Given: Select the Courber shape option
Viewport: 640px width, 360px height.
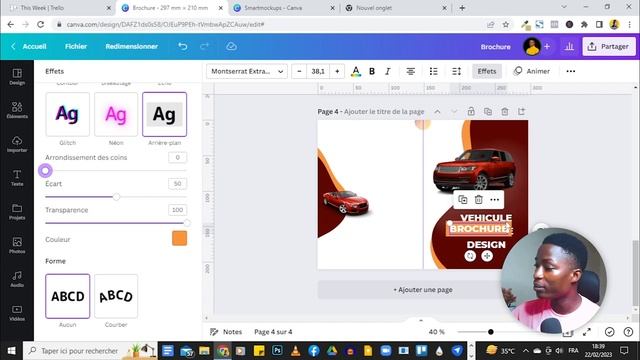Looking at the screenshot, I should coord(116,296).
